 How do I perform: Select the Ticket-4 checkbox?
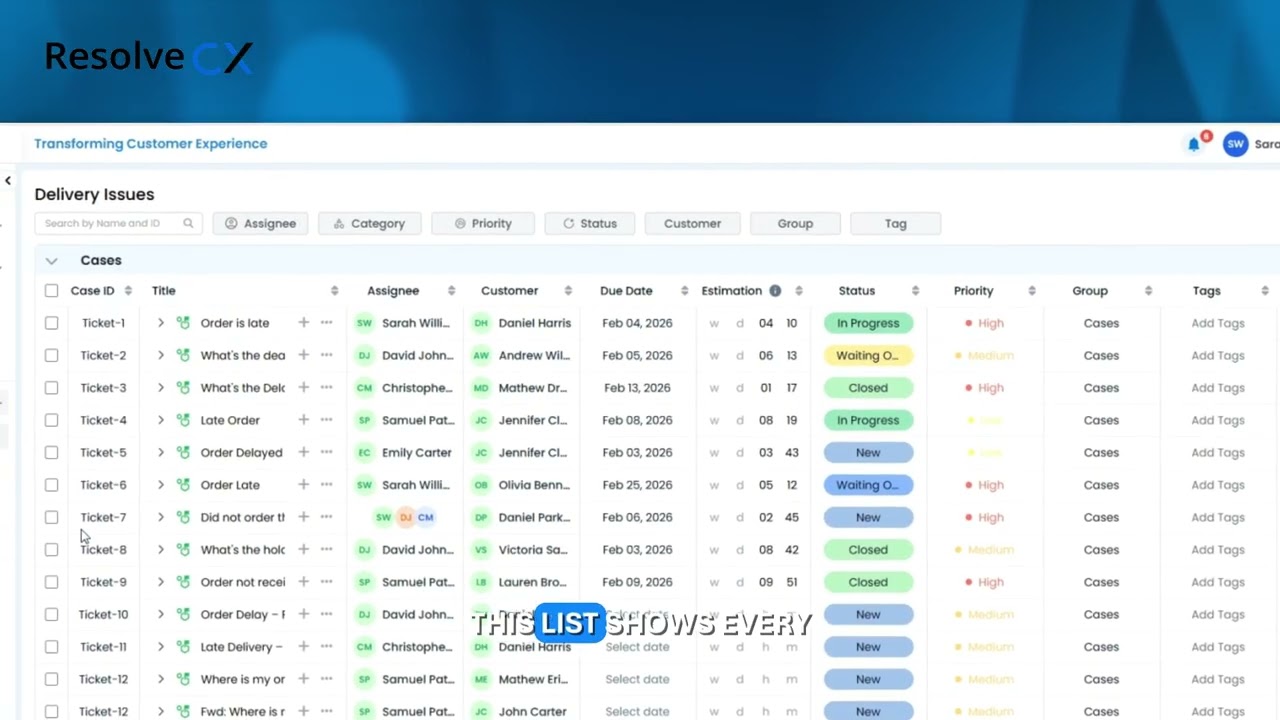(x=51, y=420)
